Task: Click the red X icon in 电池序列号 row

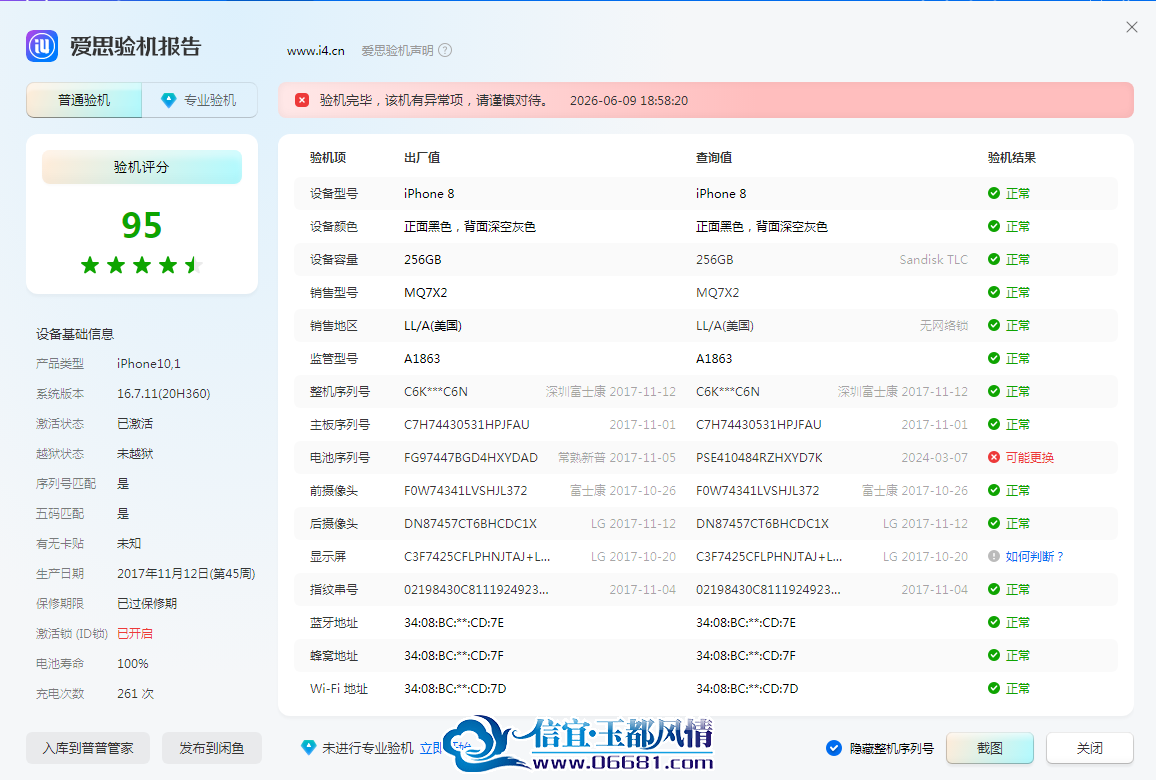Action: (994, 457)
